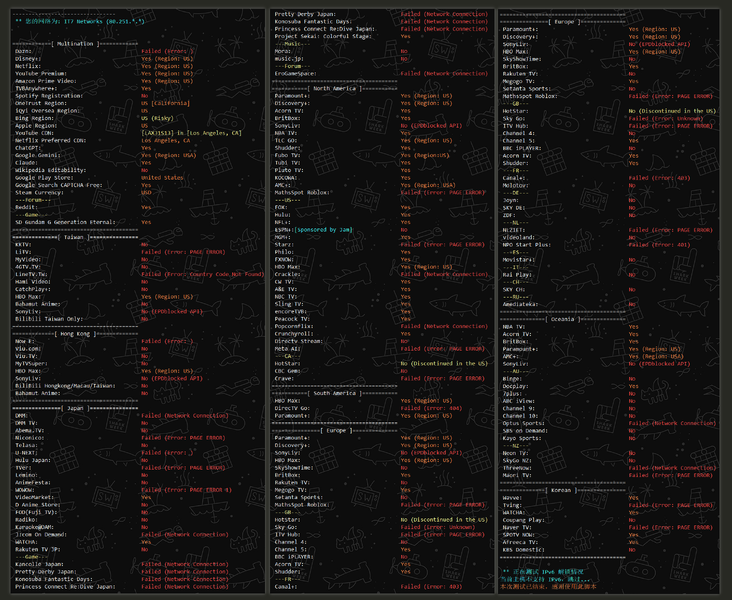Select the 'Fubo TV:' label

click(x=288, y=155)
